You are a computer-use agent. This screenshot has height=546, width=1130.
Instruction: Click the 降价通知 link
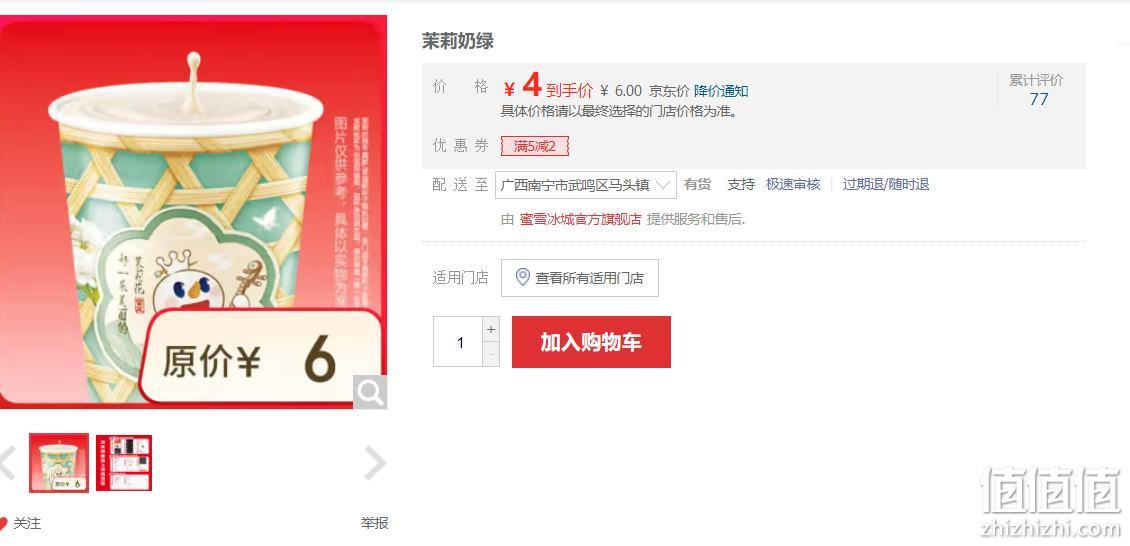coord(721,91)
